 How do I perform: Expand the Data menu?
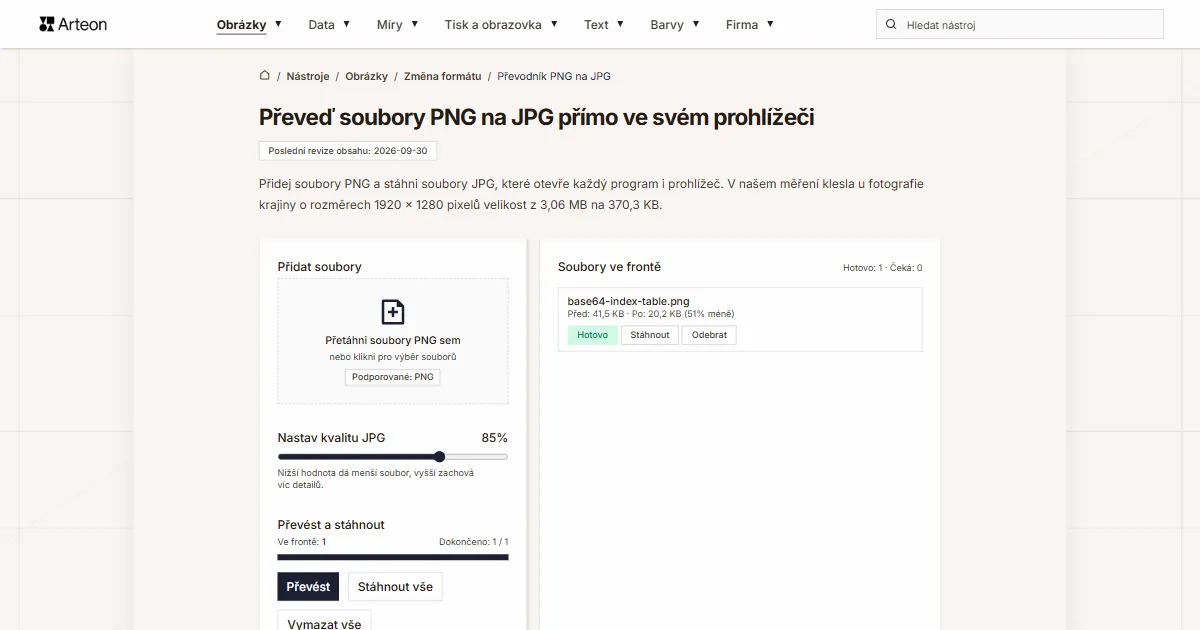point(329,24)
